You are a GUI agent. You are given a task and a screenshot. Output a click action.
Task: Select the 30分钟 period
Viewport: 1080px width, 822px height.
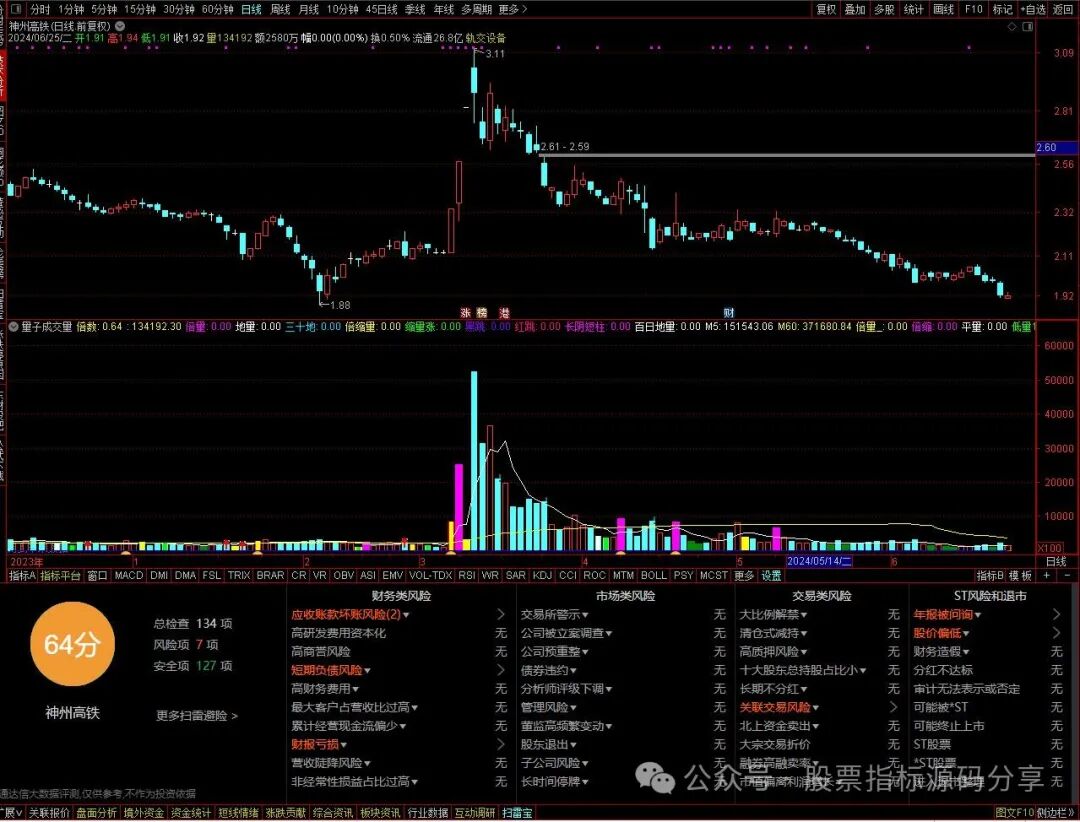pyautogui.click(x=178, y=9)
